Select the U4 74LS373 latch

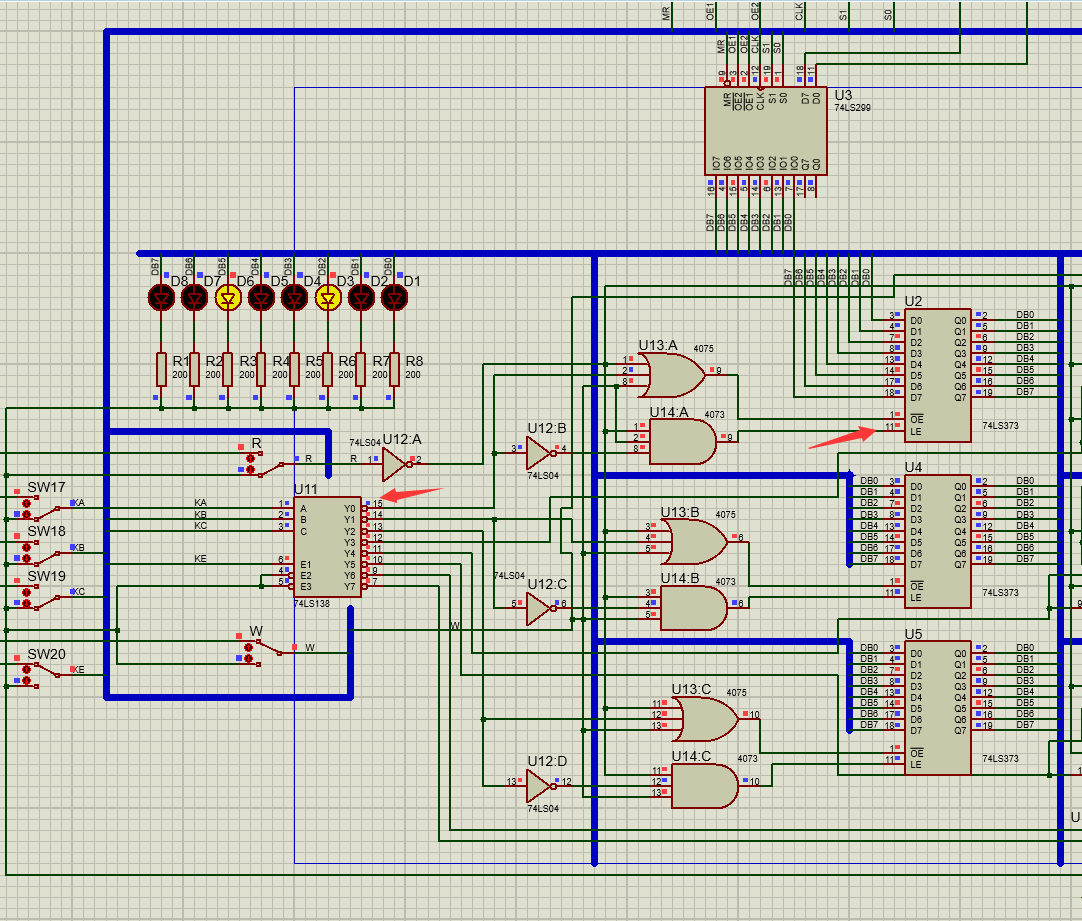coord(938,542)
